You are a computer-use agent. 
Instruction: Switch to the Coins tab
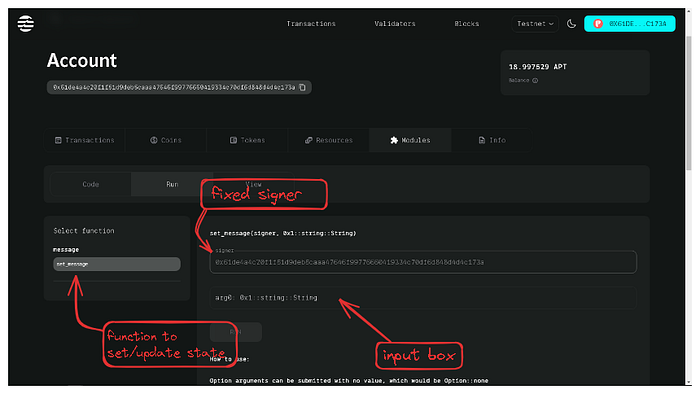[x=166, y=140]
